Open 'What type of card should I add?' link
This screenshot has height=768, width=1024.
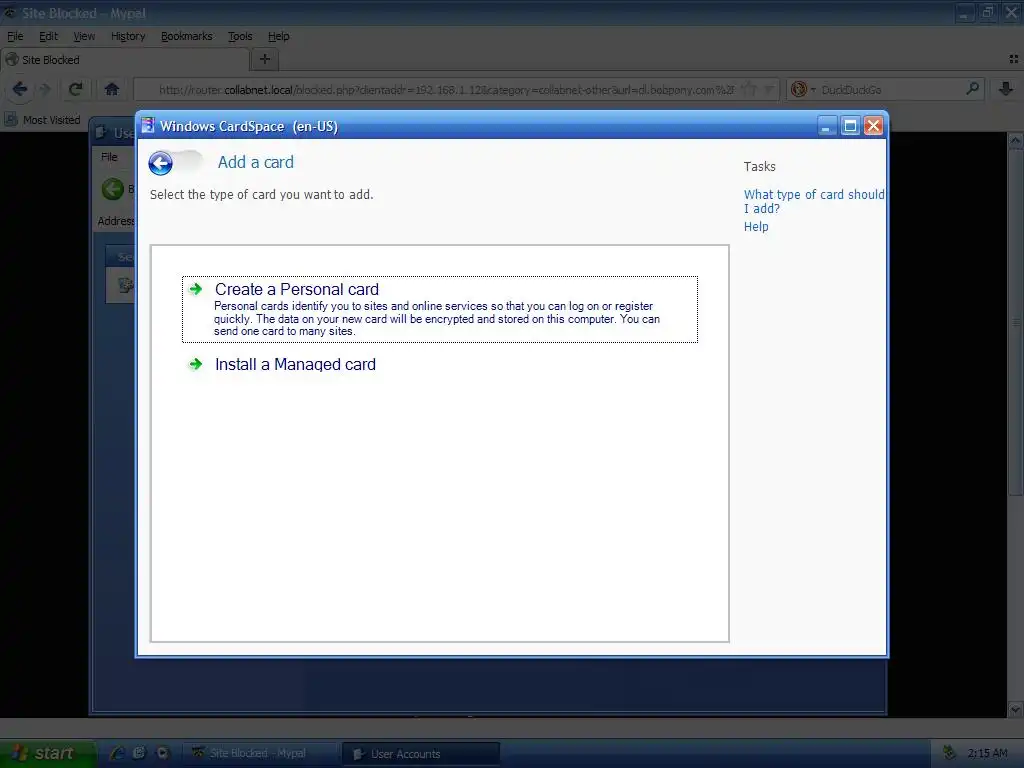814,201
